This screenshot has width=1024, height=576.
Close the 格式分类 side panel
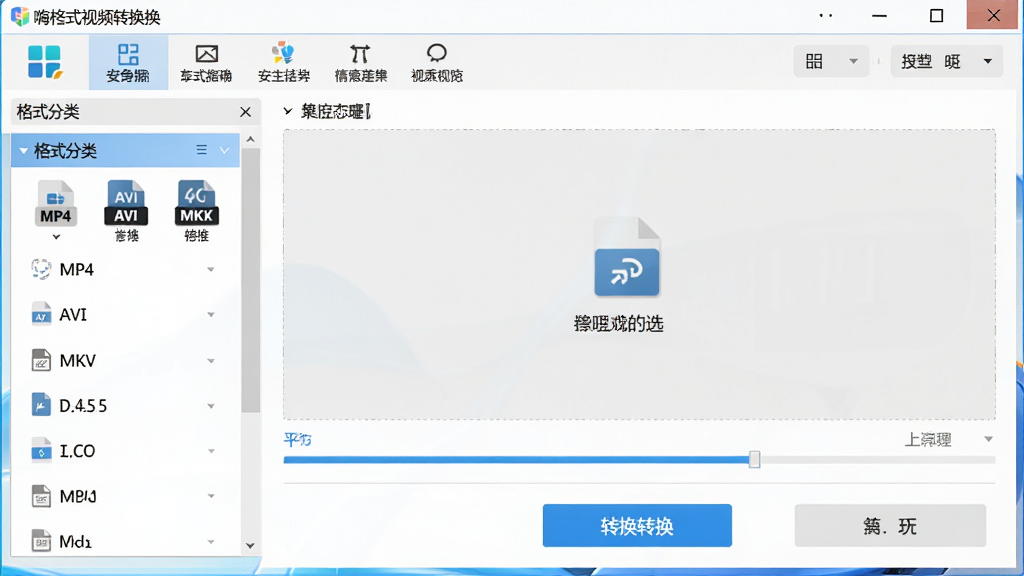(246, 112)
